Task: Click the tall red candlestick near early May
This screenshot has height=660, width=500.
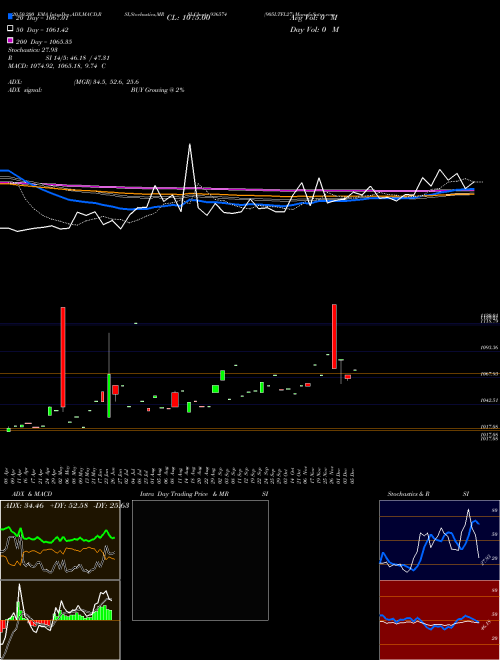Action: pyautogui.click(x=63, y=357)
